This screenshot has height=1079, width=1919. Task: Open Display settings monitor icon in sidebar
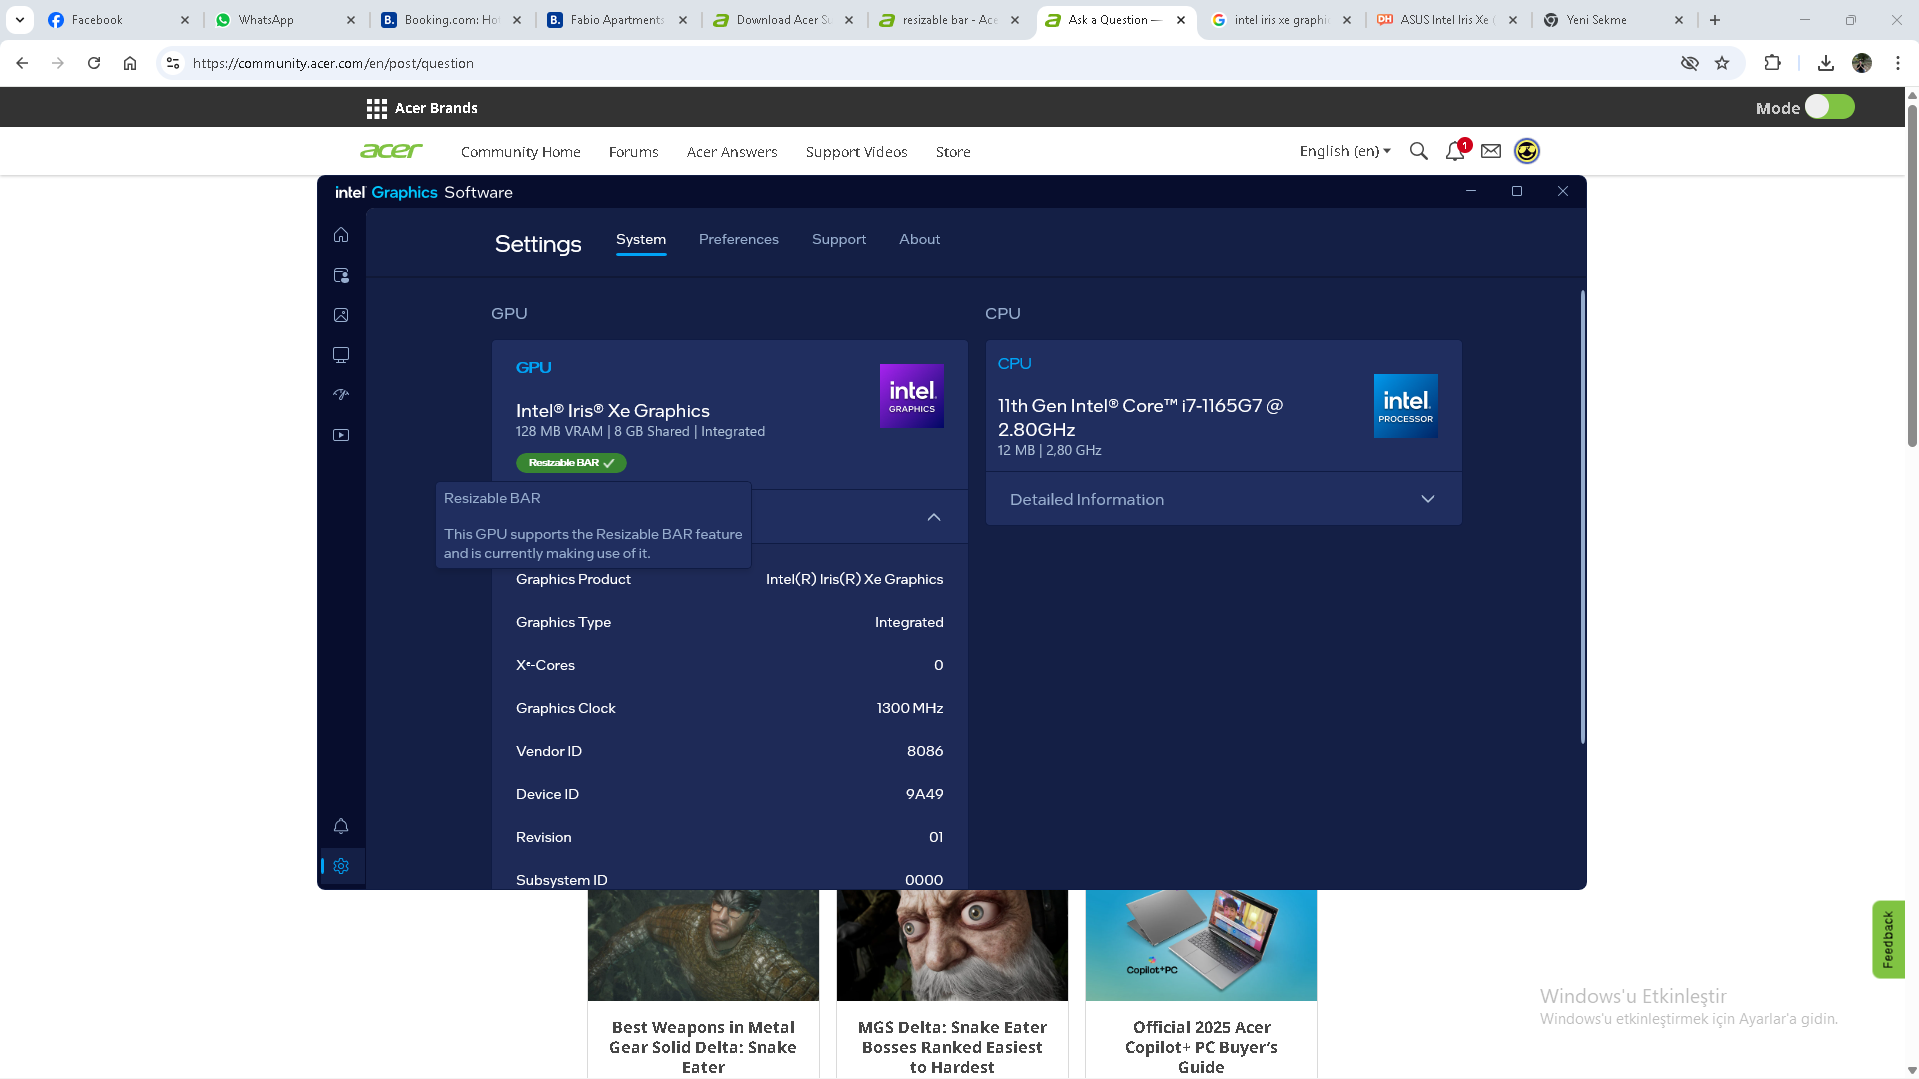pyautogui.click(x=341, y=355)
